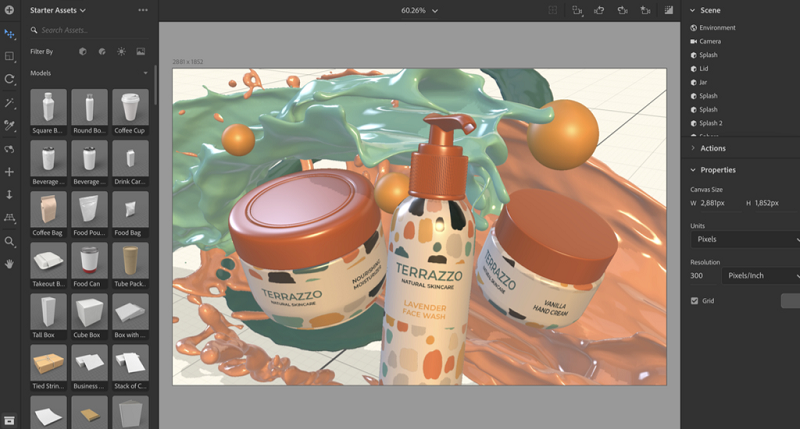Open the Pixels/Inch resolution dropdown
The image size is (800, 429).
coord(761,275)
